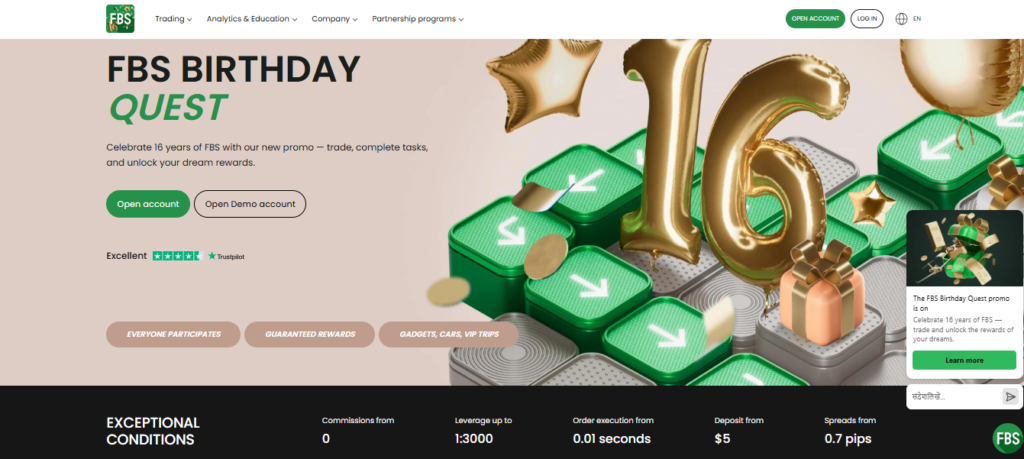Image resolution: width=1024 pixels, height=459 pixels.
Task: Click Open Demo account button
Action: pyautogui.click(x=250, y=204)
